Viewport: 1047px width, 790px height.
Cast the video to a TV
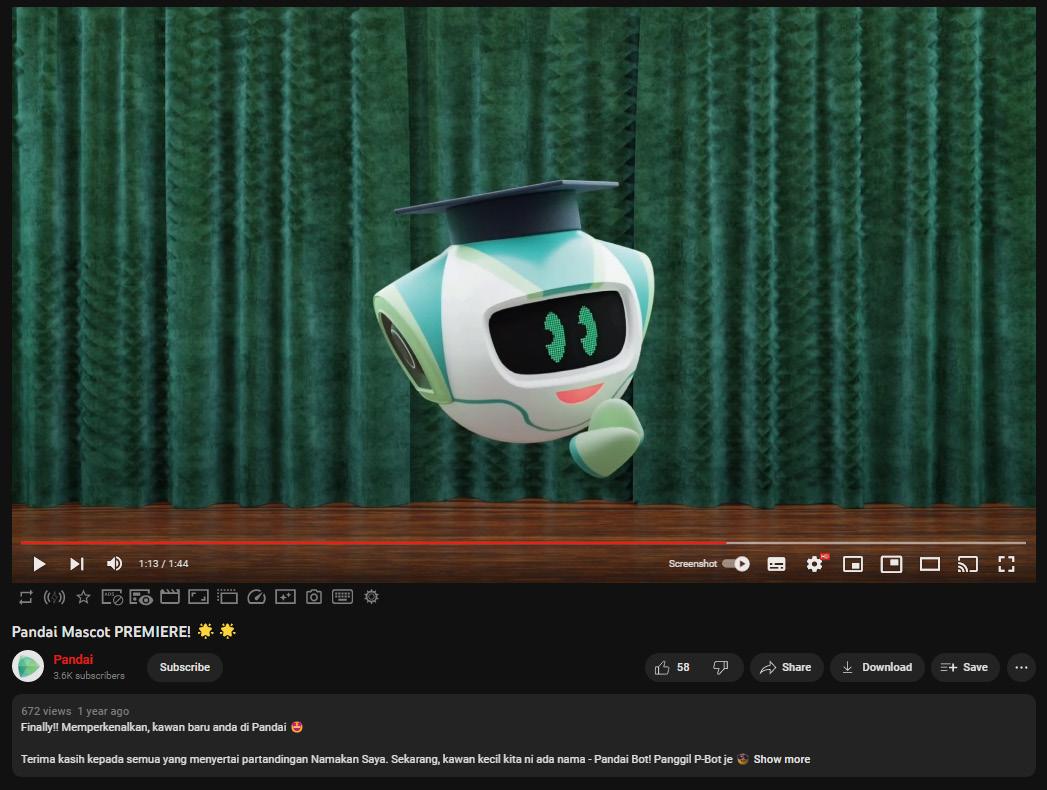coord(968,564)
